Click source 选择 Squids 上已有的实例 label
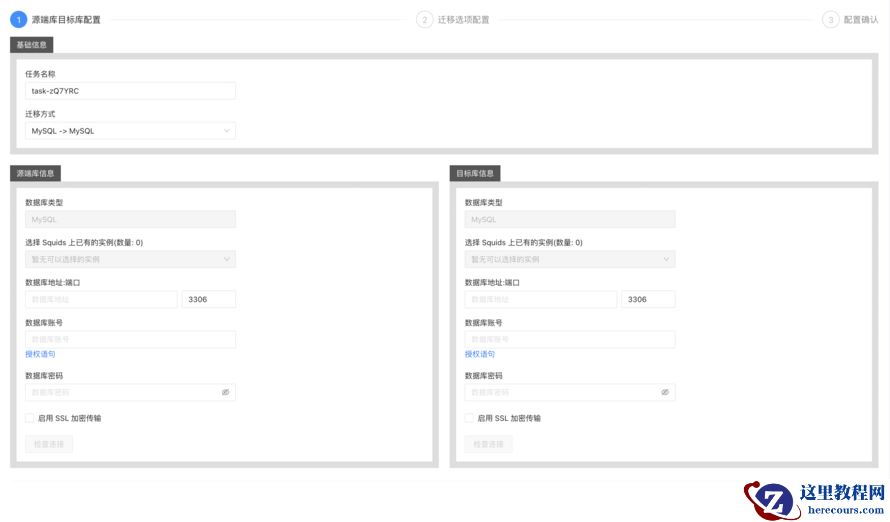Screen dimensions: 890x522 [x=84, y=242]
